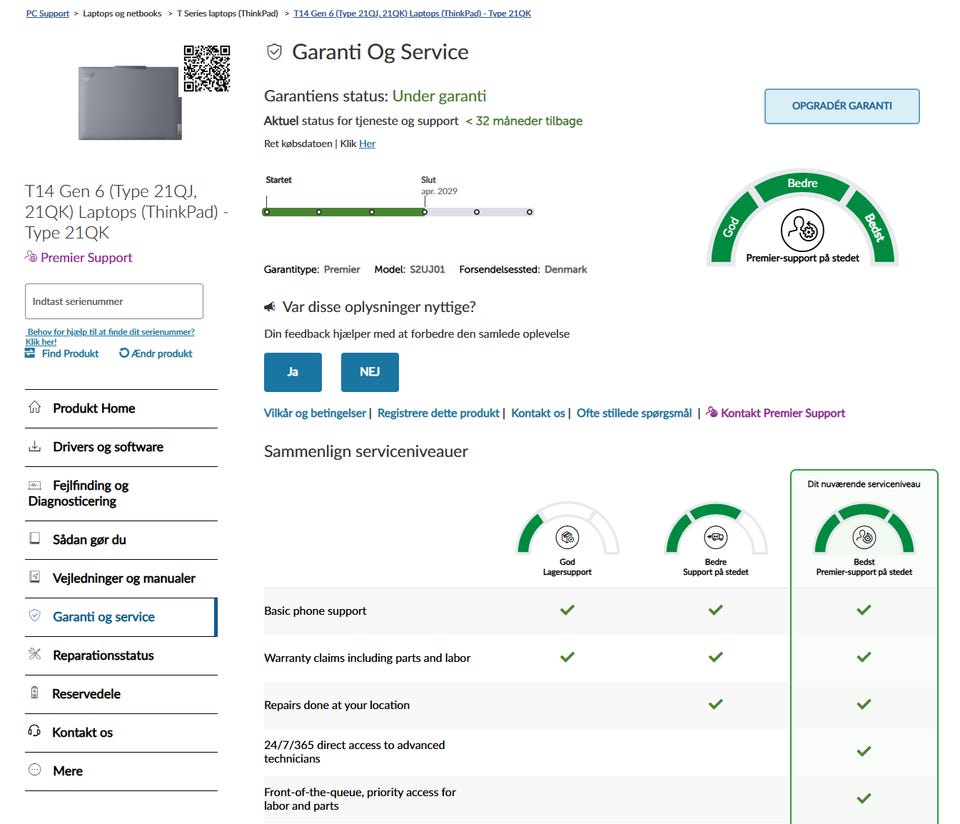Click the God segment of large gauge
Screen dimensions: 960x824
[732, 227]
